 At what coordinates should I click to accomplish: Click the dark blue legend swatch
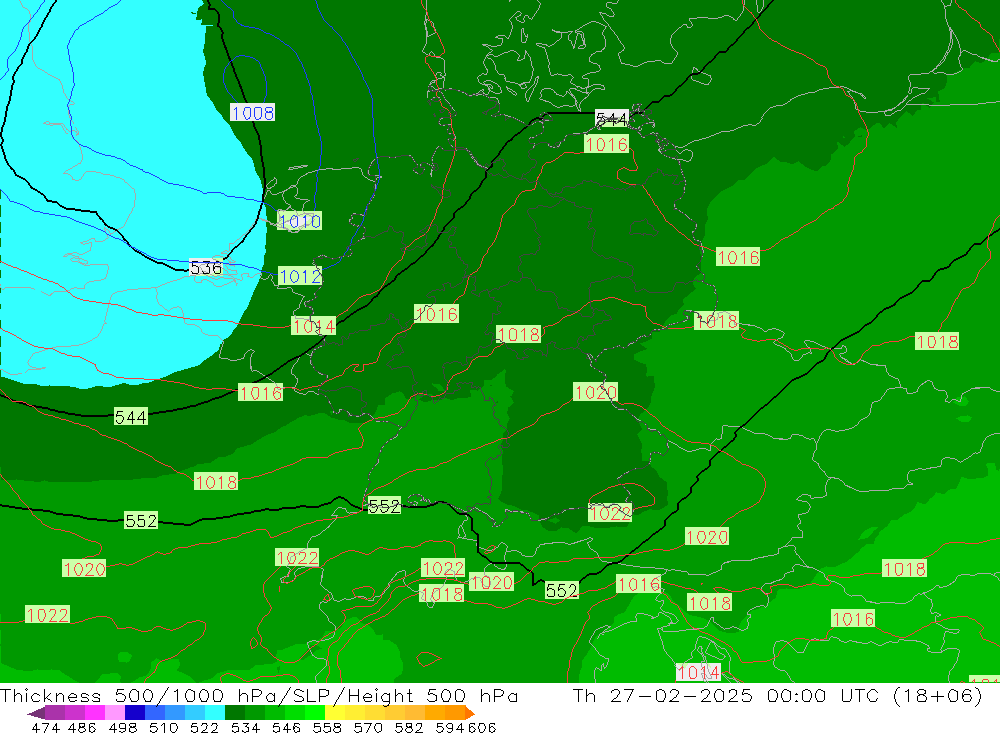[135, 713]
